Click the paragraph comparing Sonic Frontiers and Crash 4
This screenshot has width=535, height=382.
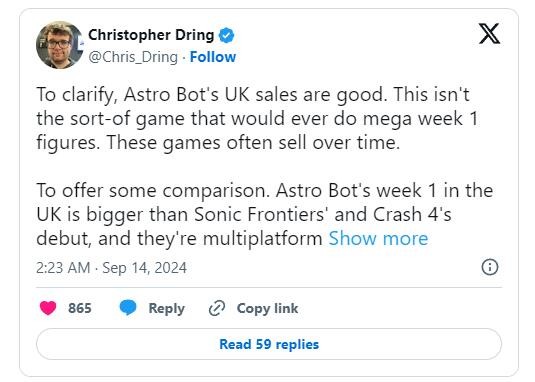tap(265, 215)
